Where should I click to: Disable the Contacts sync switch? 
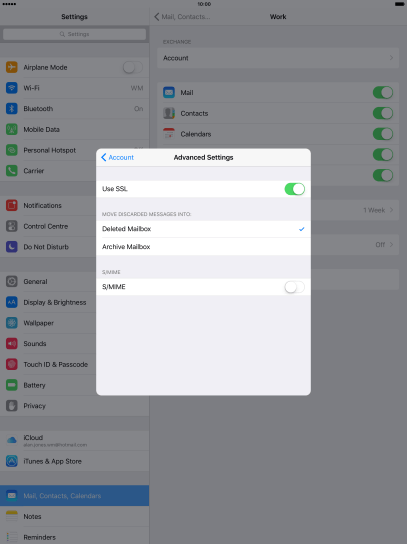(383, 113)
